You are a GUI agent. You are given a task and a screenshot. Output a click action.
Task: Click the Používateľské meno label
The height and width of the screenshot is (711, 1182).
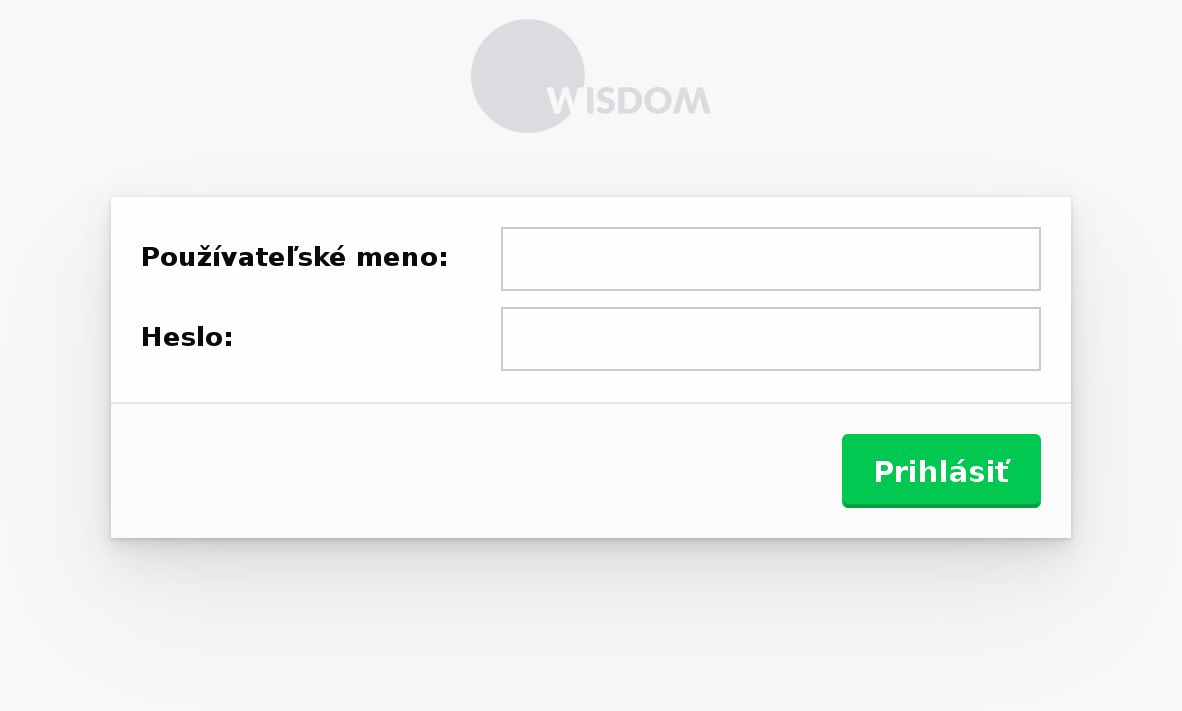295,257
